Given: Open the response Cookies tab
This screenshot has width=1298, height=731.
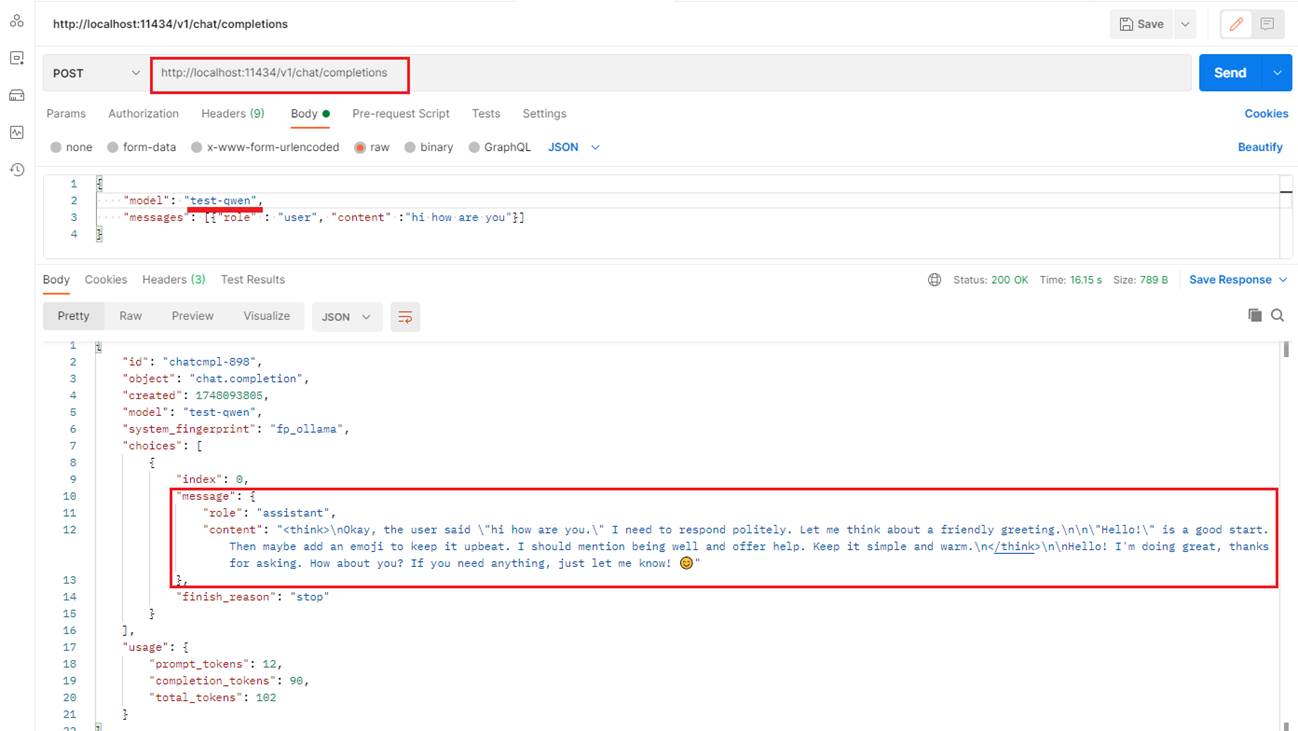Looking at the screenshot, I should click(106, 280).
